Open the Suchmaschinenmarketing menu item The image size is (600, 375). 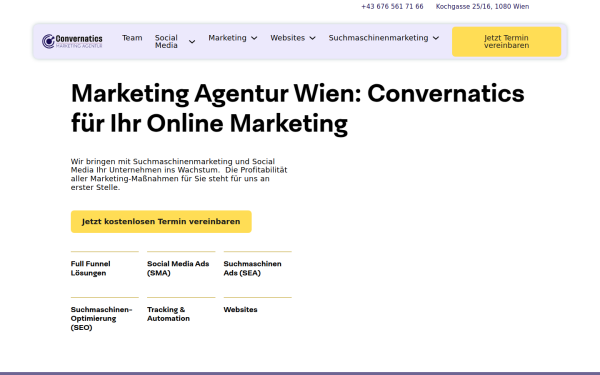click(x=378, y=38)
